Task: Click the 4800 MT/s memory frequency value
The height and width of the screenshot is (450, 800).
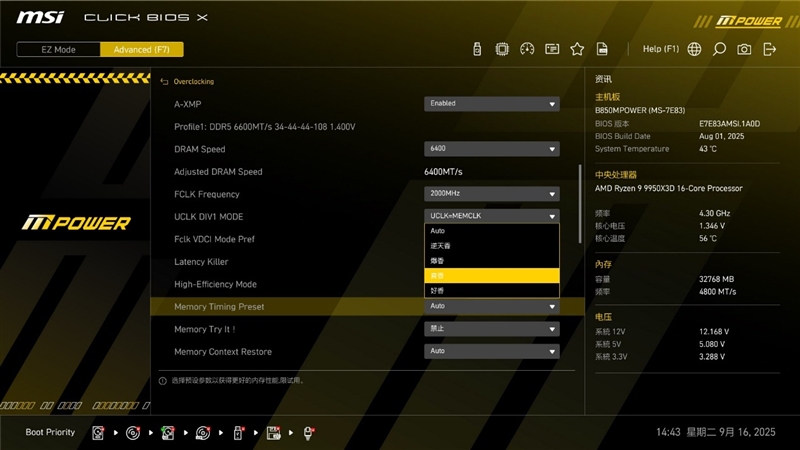Action: (x=717, y=292)
